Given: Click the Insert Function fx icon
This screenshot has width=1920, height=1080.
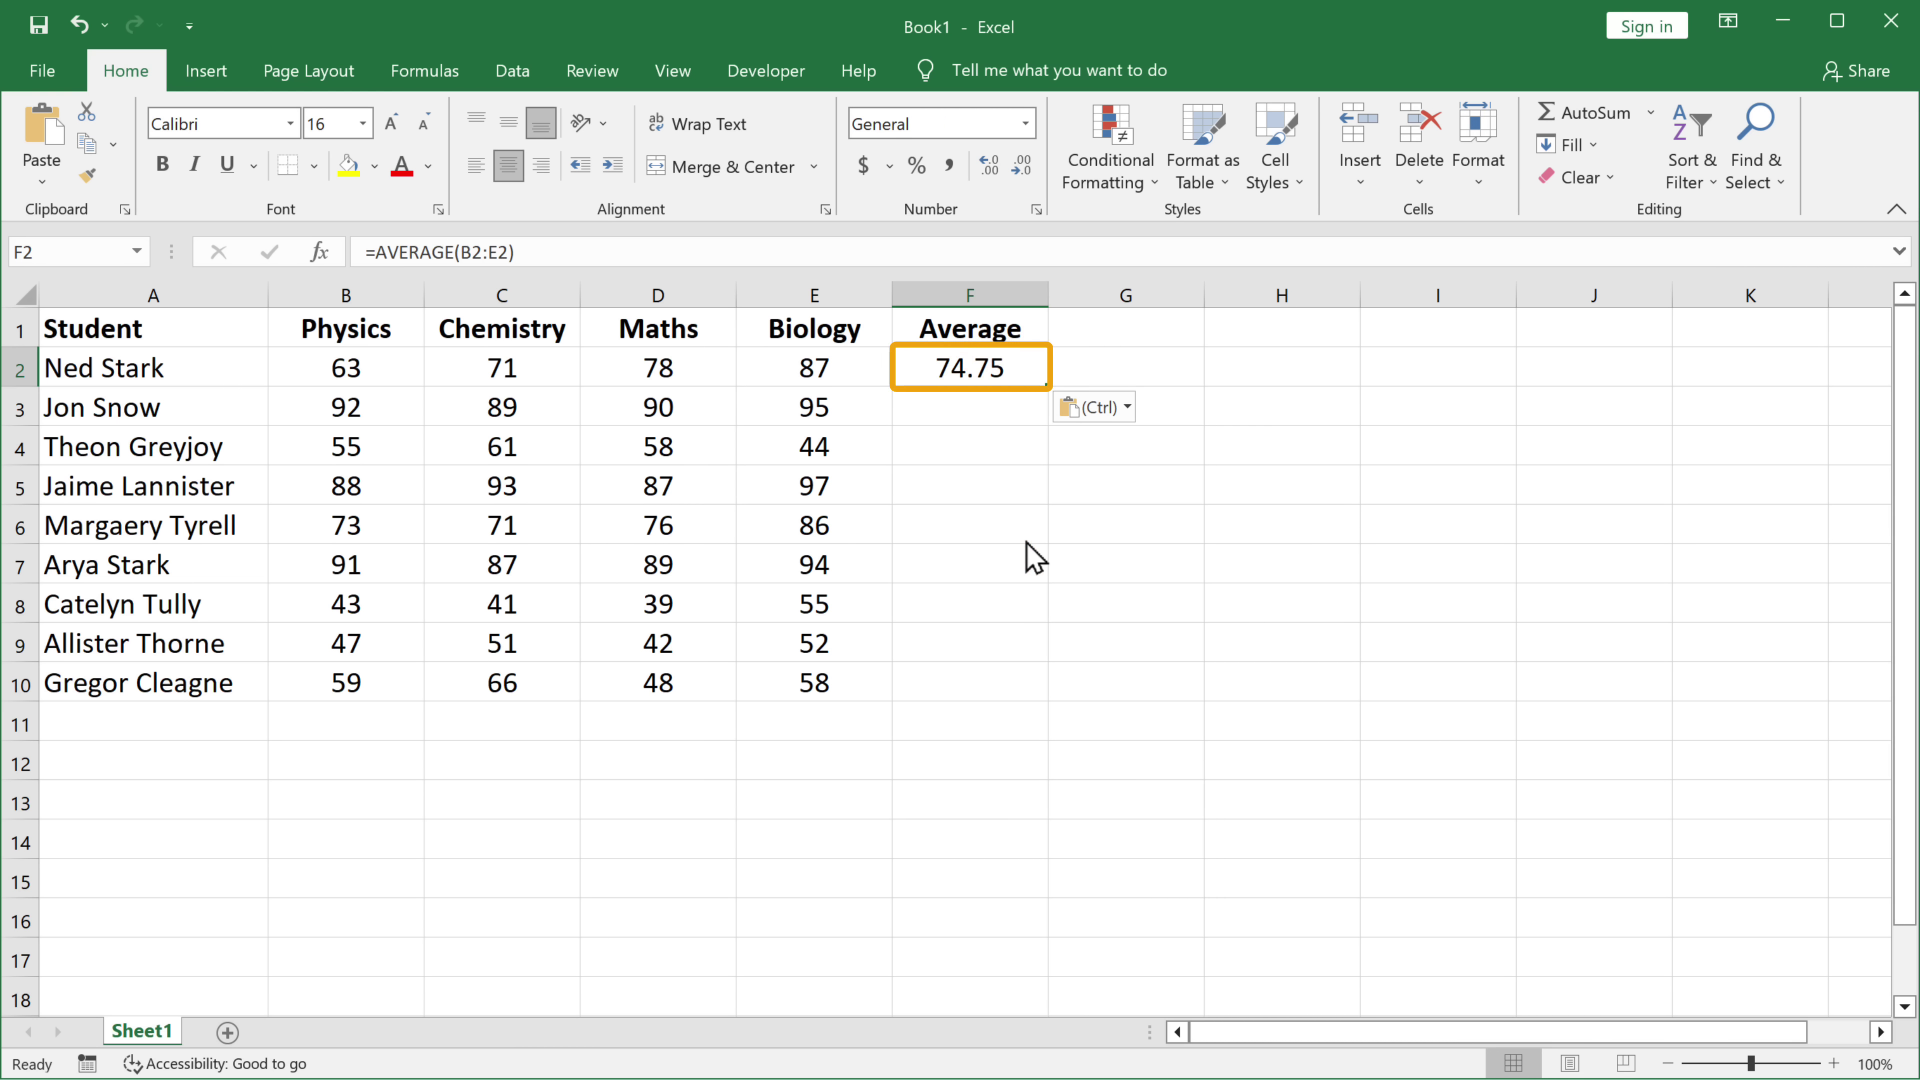Looking at the screenshot, I should 319,252.
